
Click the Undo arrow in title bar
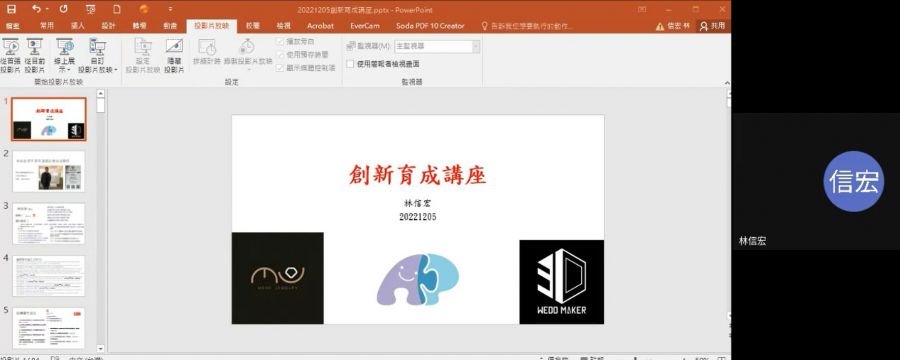point(37,9)
